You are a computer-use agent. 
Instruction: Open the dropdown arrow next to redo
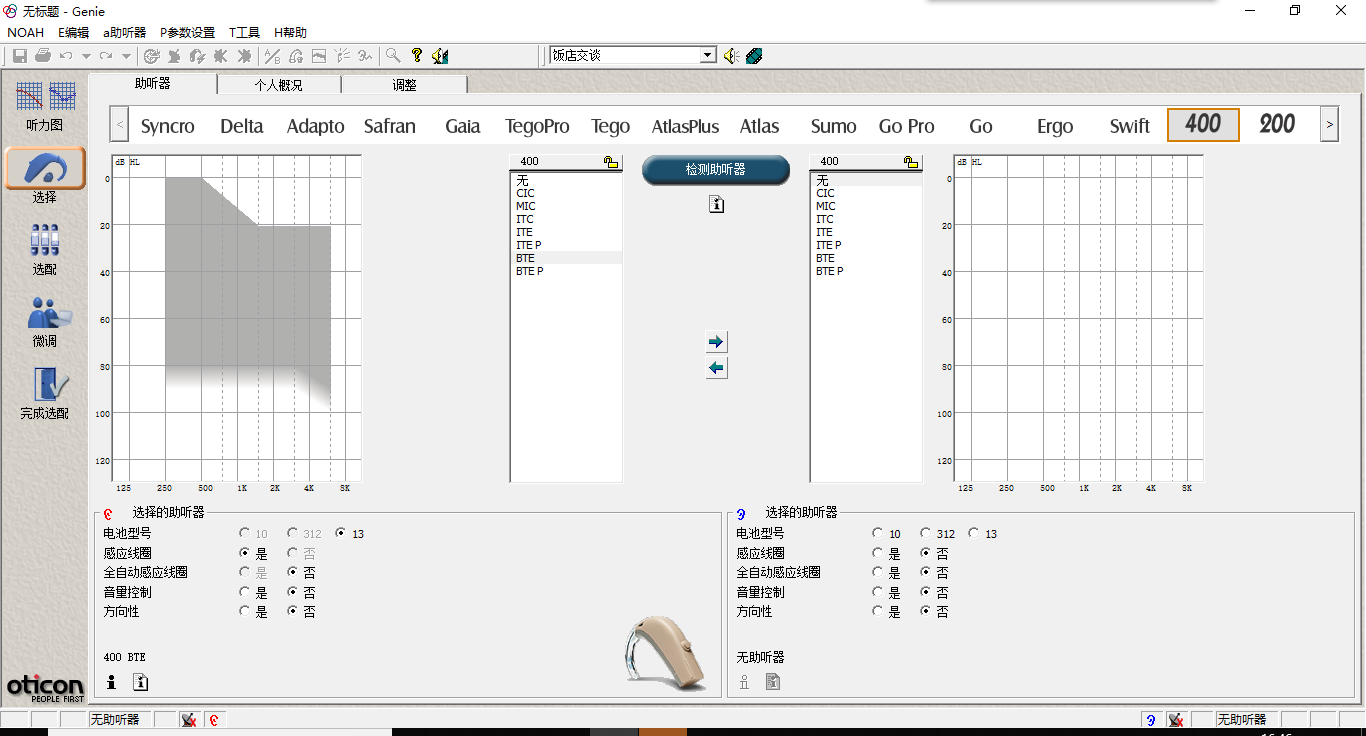coord(126,56)
